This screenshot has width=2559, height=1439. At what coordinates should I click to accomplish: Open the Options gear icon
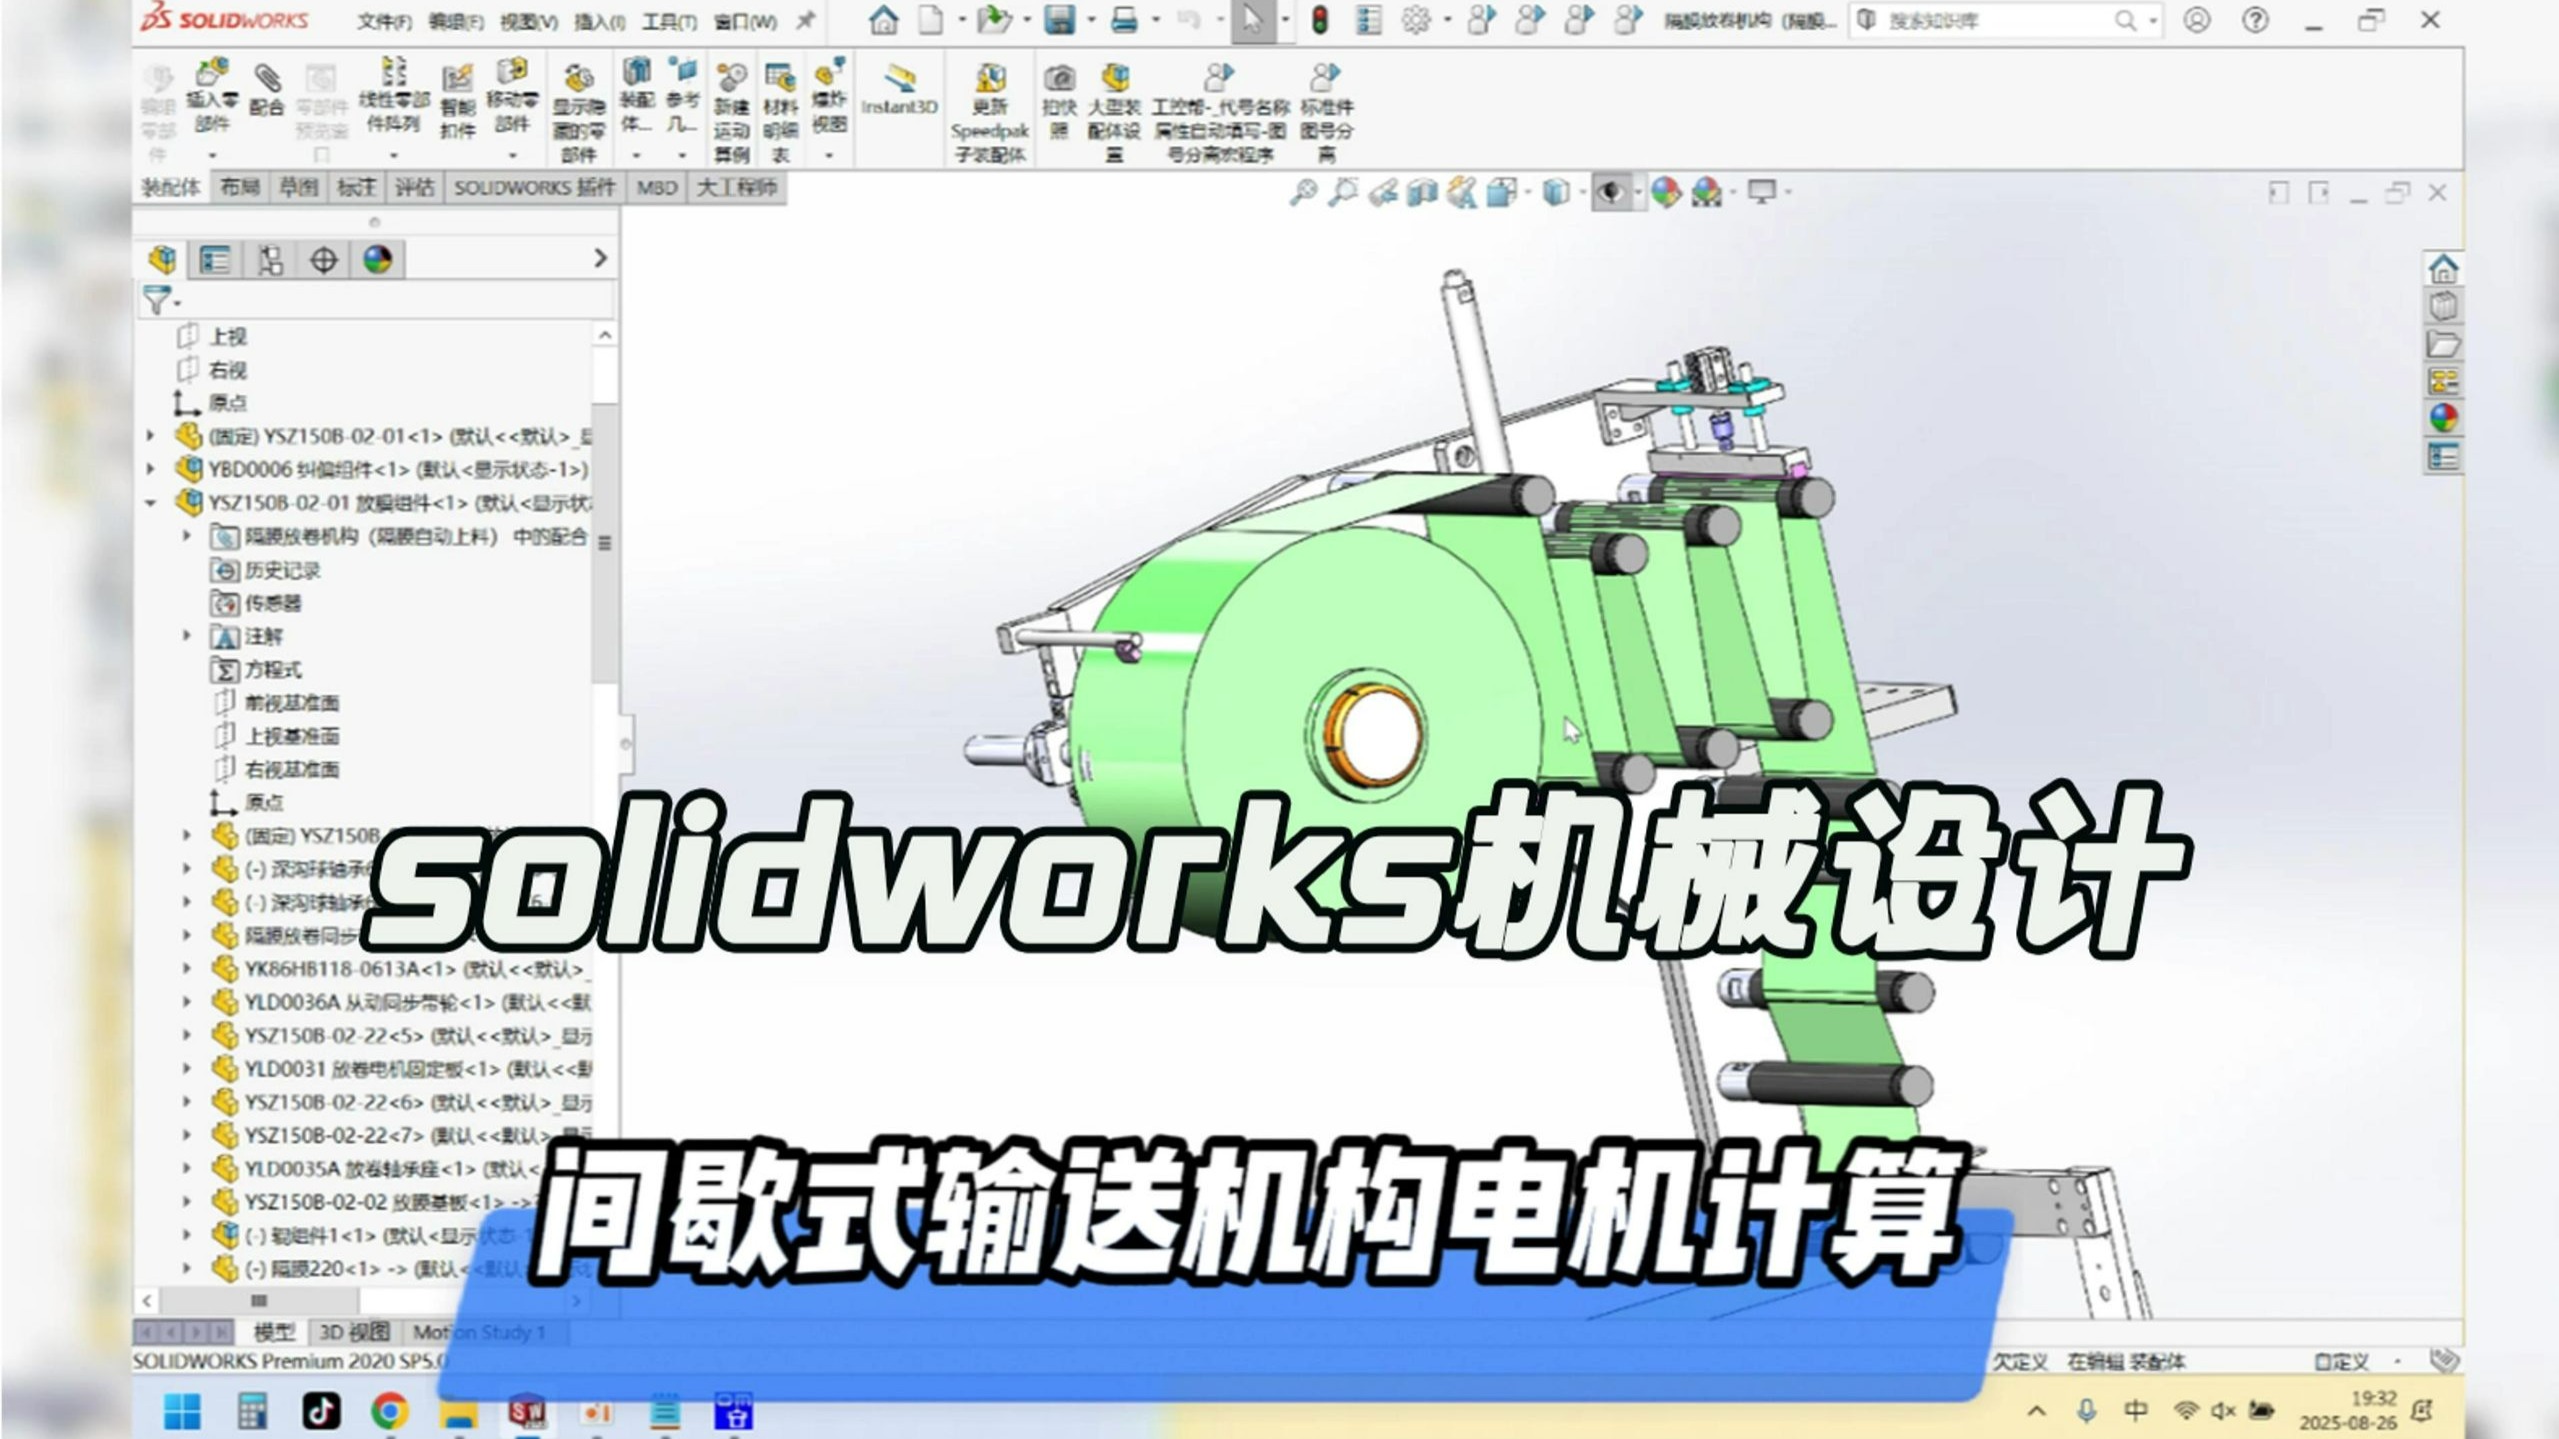tap(1416, 20)
